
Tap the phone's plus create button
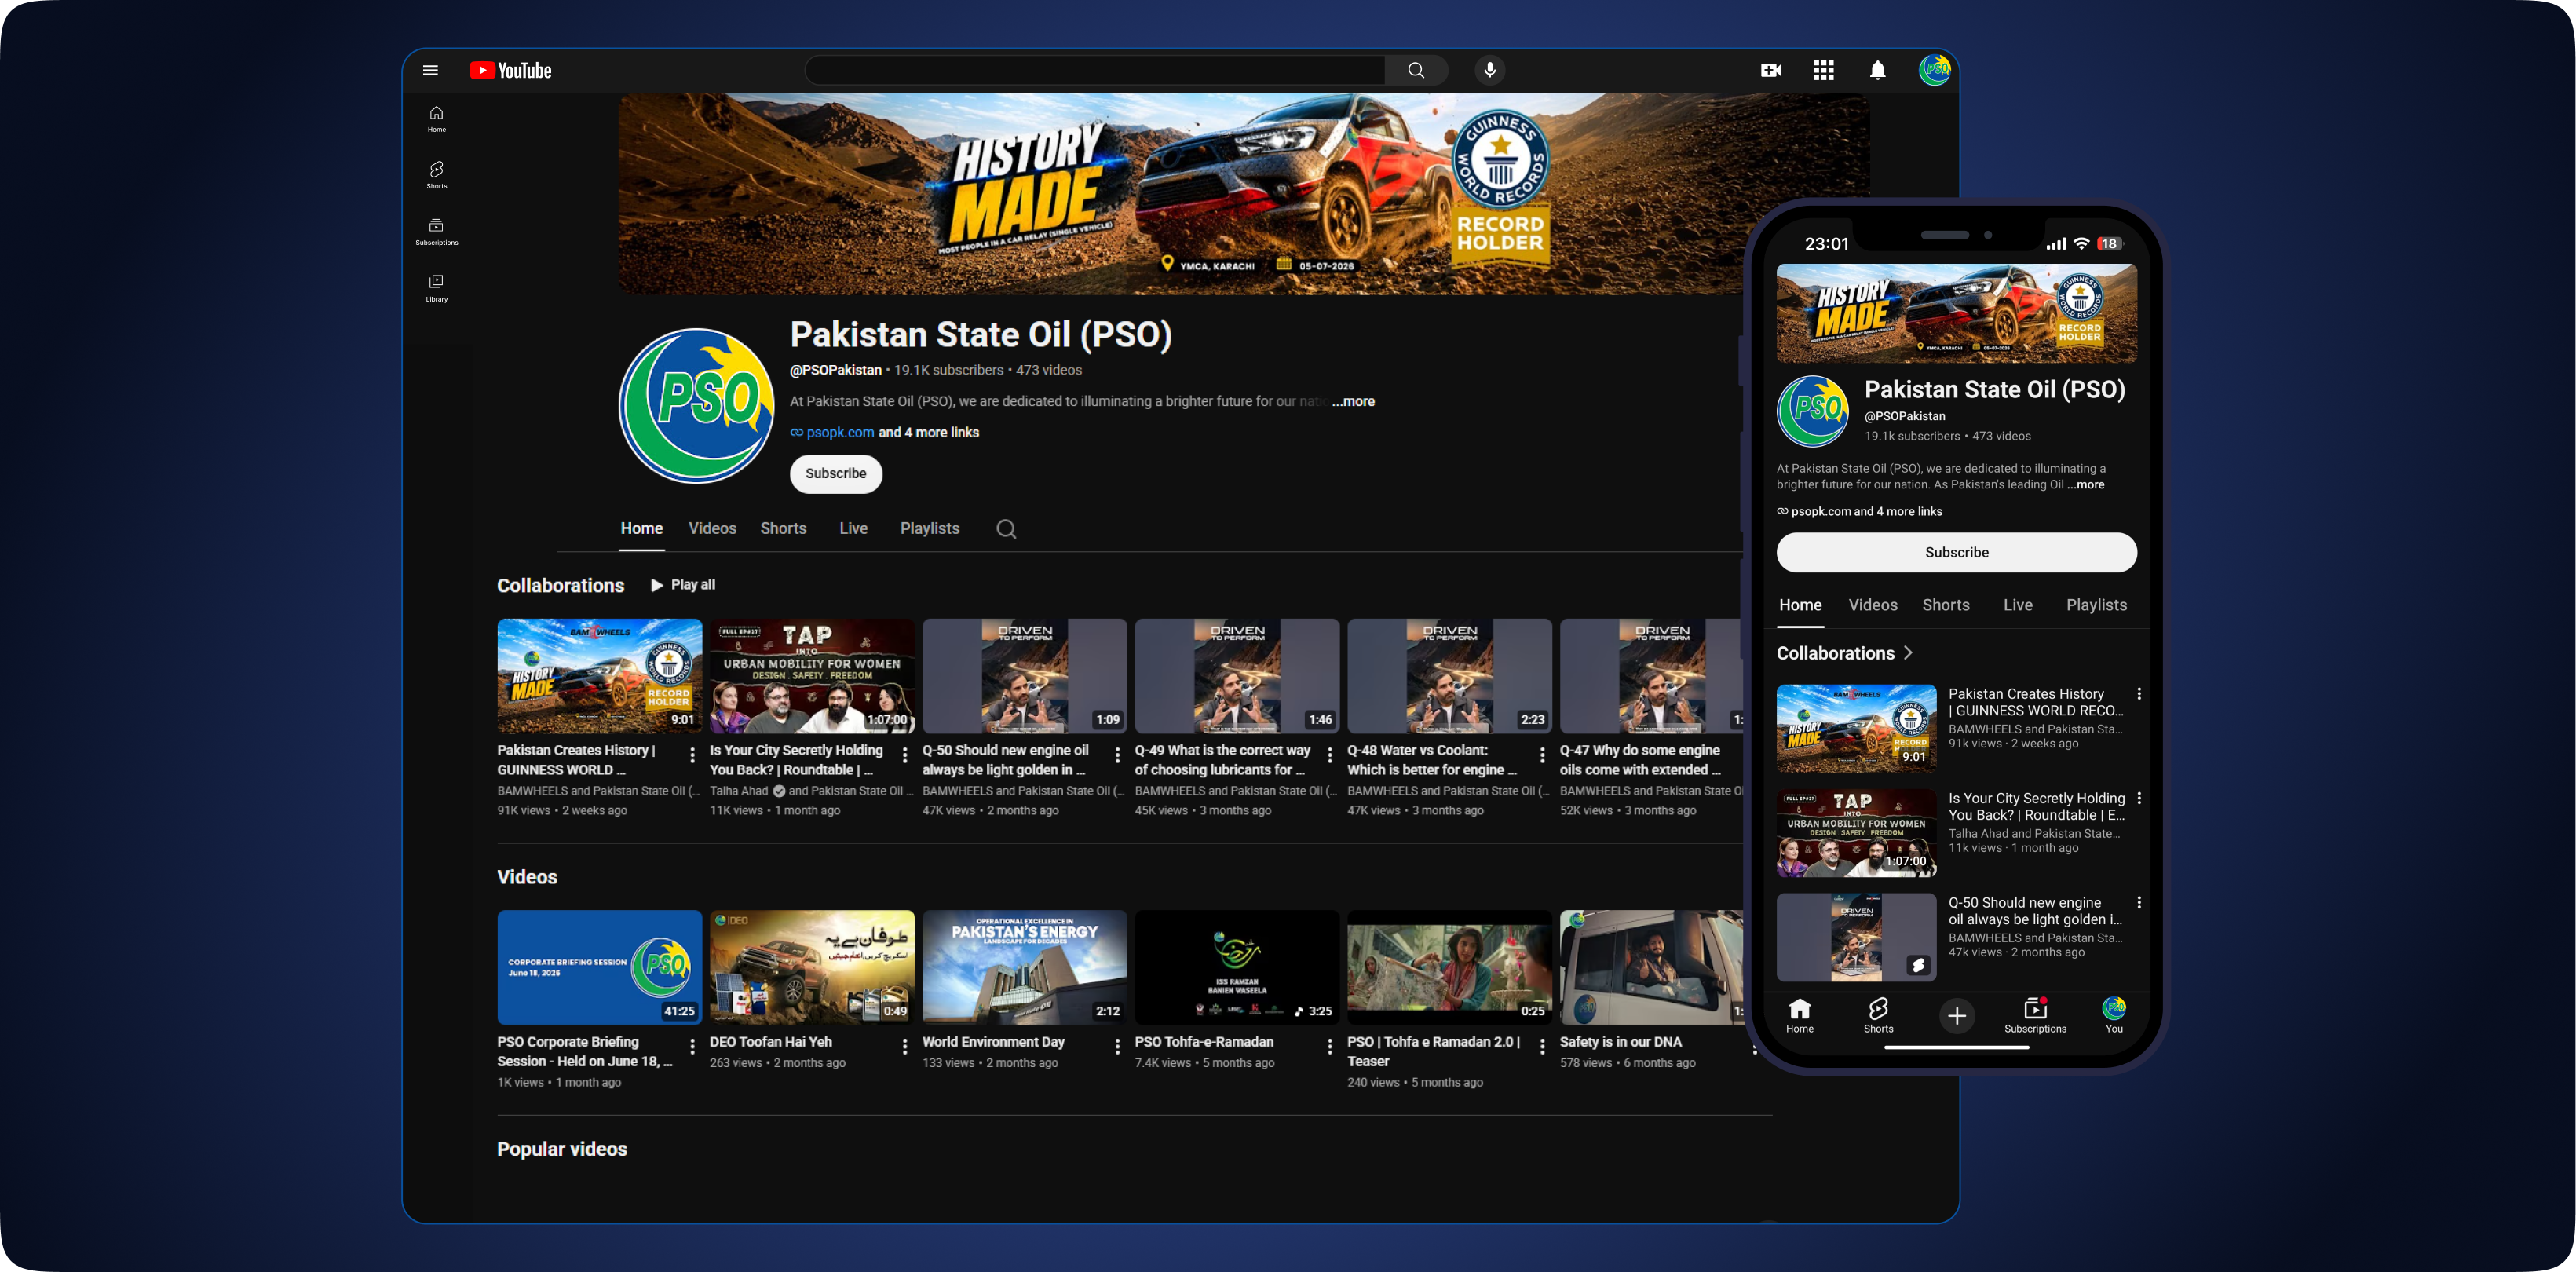click(x=1956, y=1016)
